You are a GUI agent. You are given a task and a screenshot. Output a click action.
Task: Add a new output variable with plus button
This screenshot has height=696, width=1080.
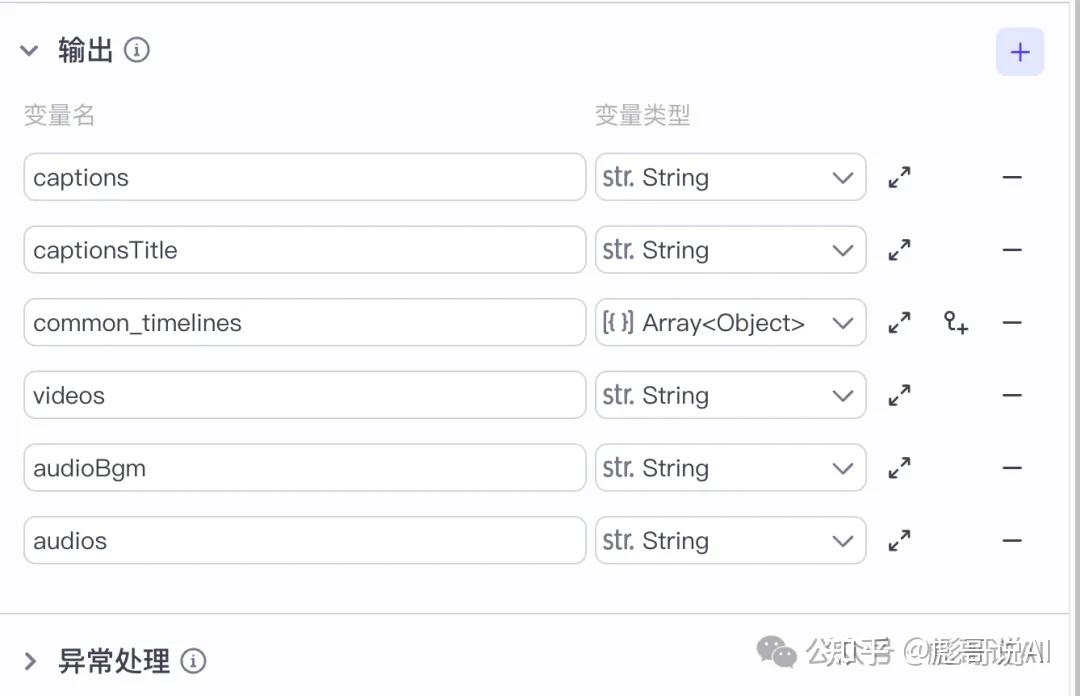tap(1019, 52)
